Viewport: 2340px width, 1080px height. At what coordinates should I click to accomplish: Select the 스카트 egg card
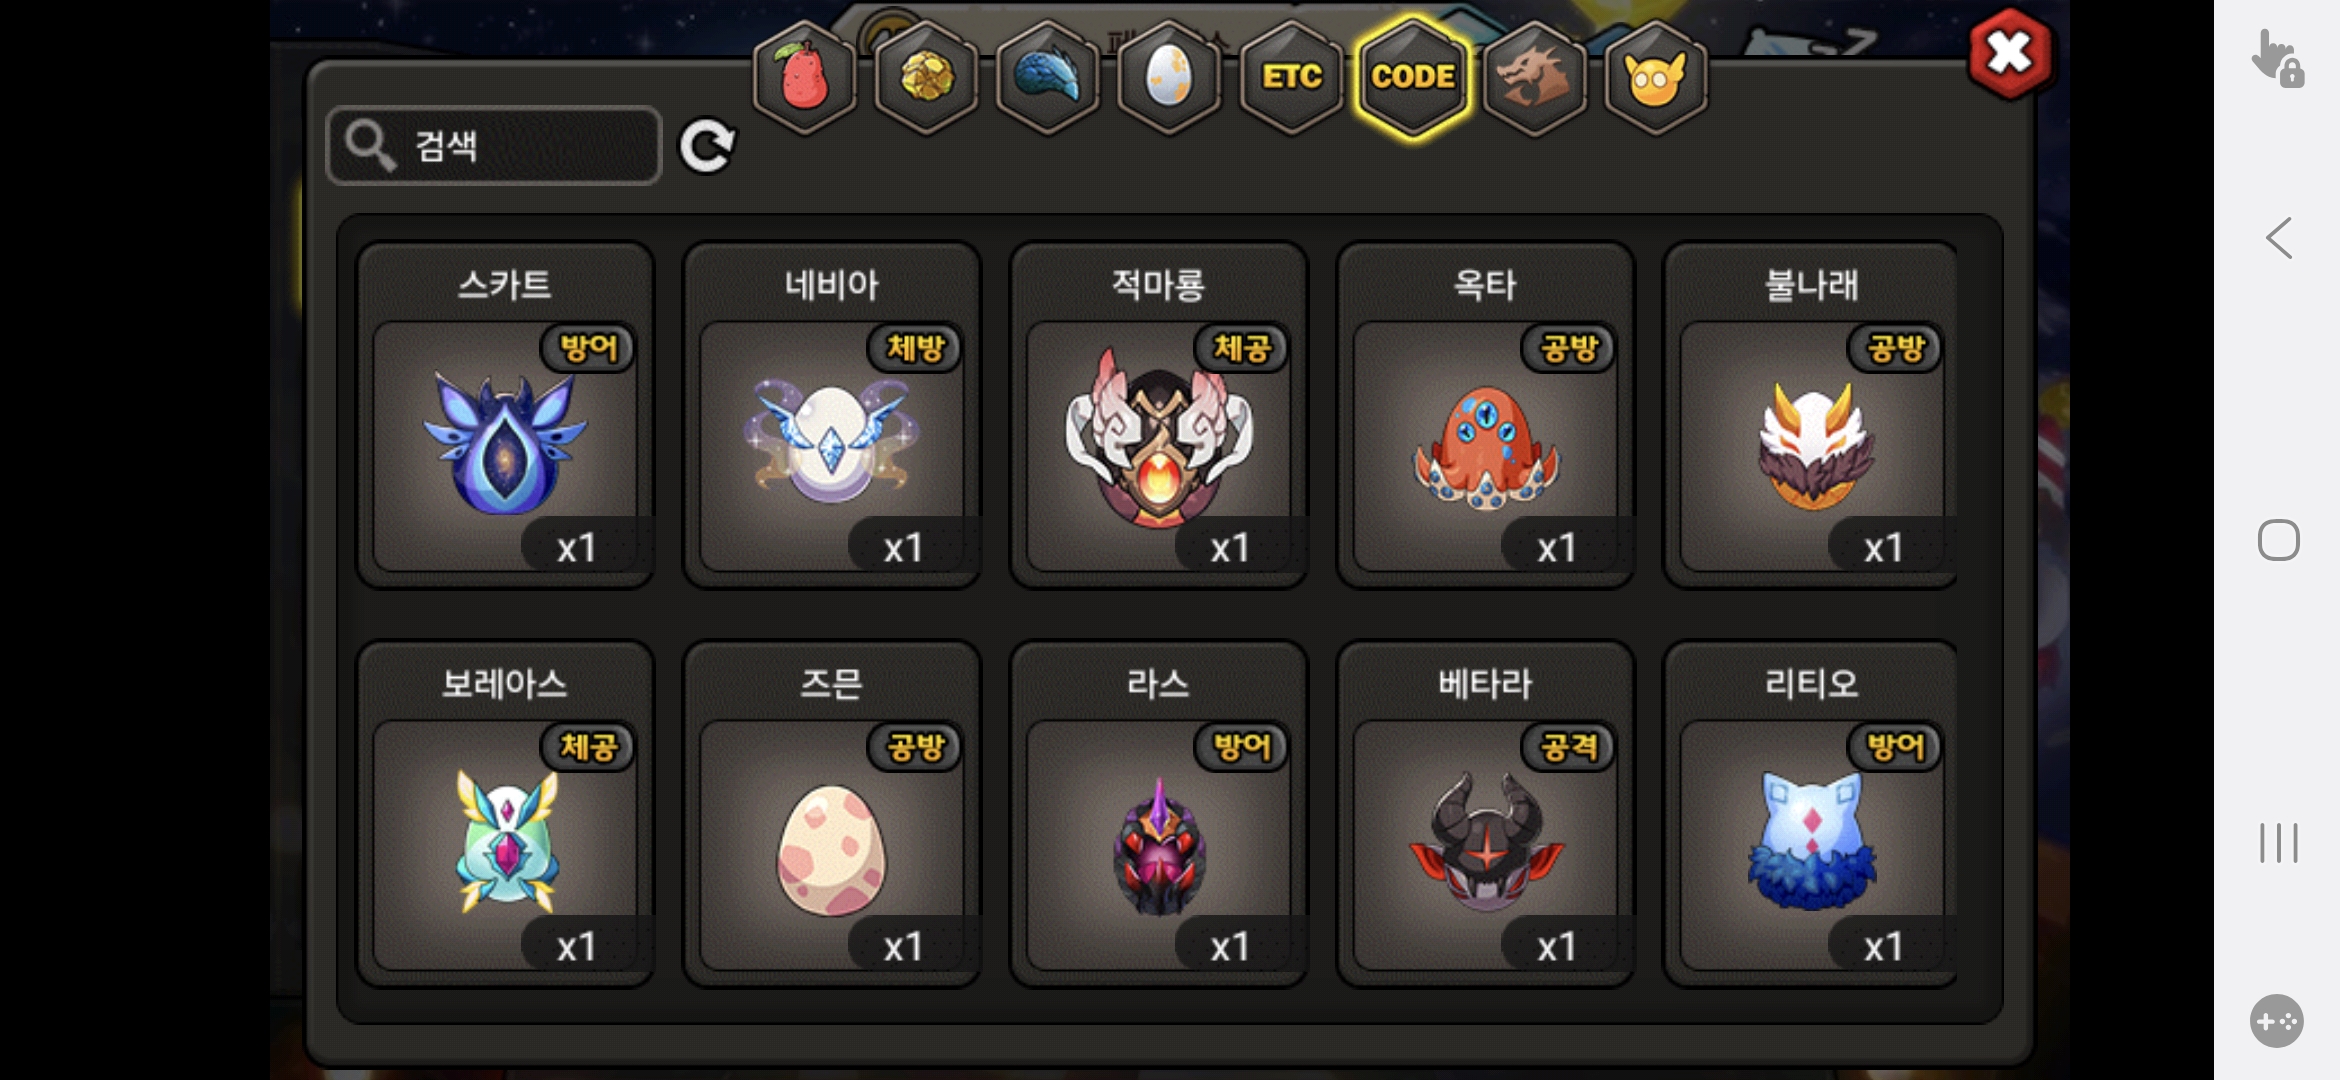click(505, 415)
